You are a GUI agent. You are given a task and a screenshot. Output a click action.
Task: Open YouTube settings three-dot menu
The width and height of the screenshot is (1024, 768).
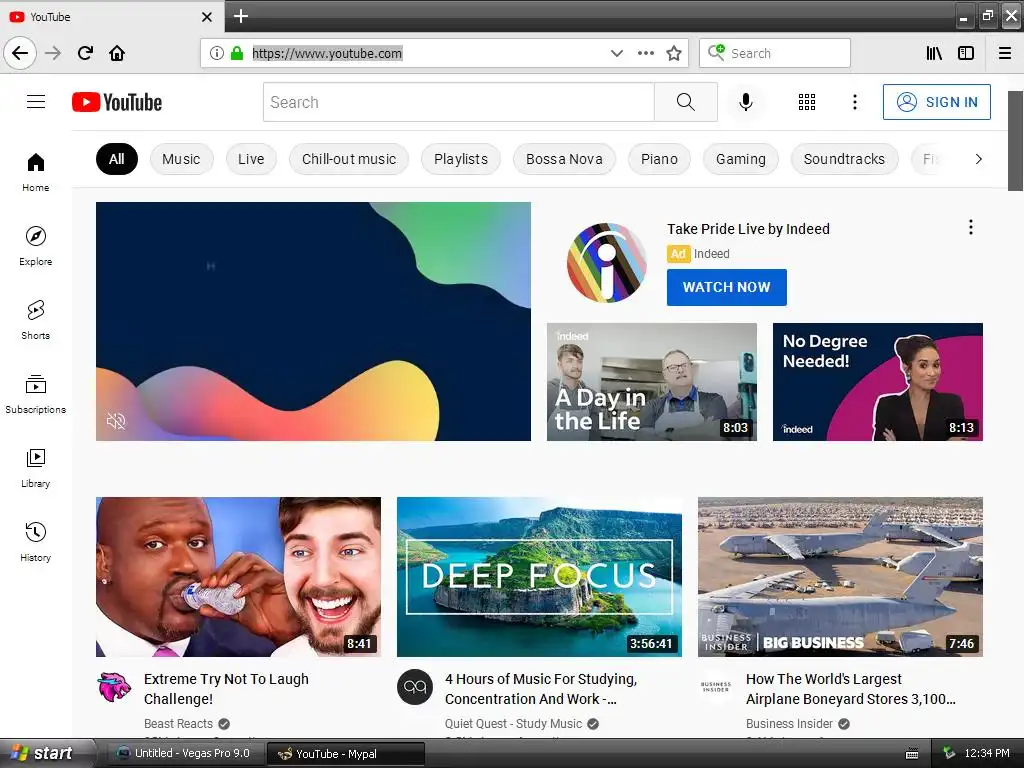[x=855, y=102]
